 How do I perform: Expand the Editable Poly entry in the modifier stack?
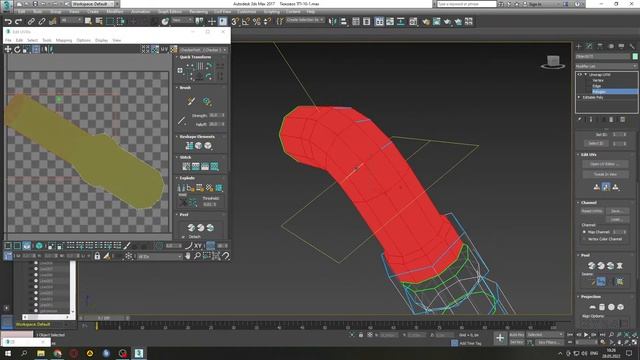[579, 98]
